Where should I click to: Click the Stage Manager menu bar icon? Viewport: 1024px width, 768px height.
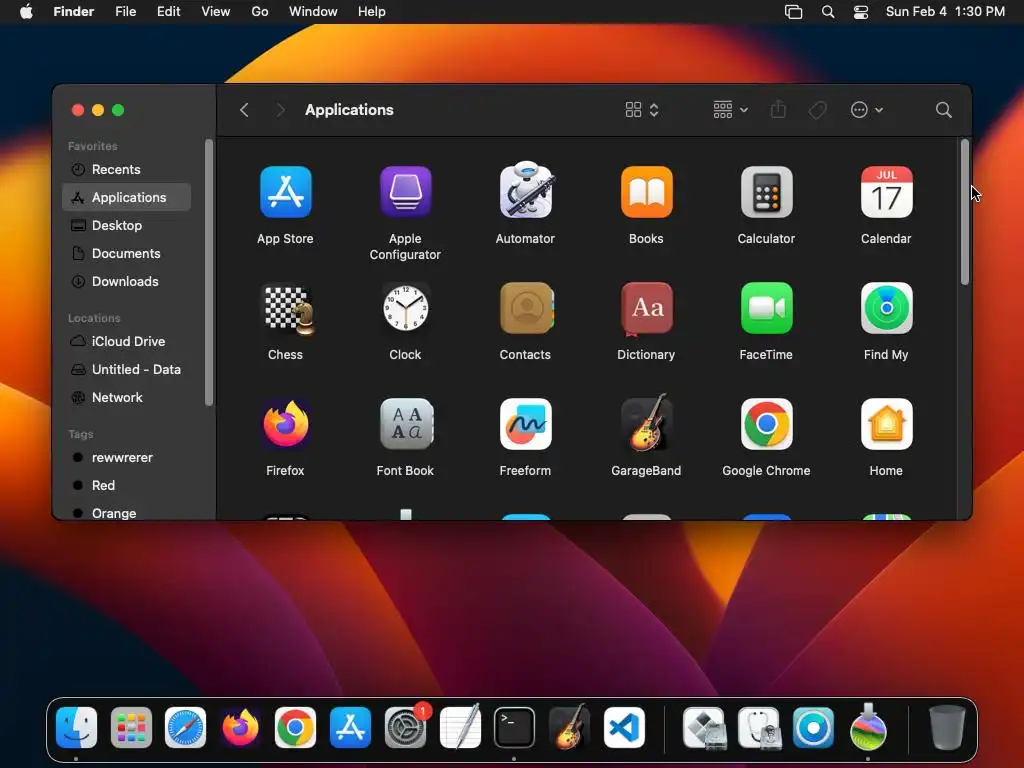793,12
